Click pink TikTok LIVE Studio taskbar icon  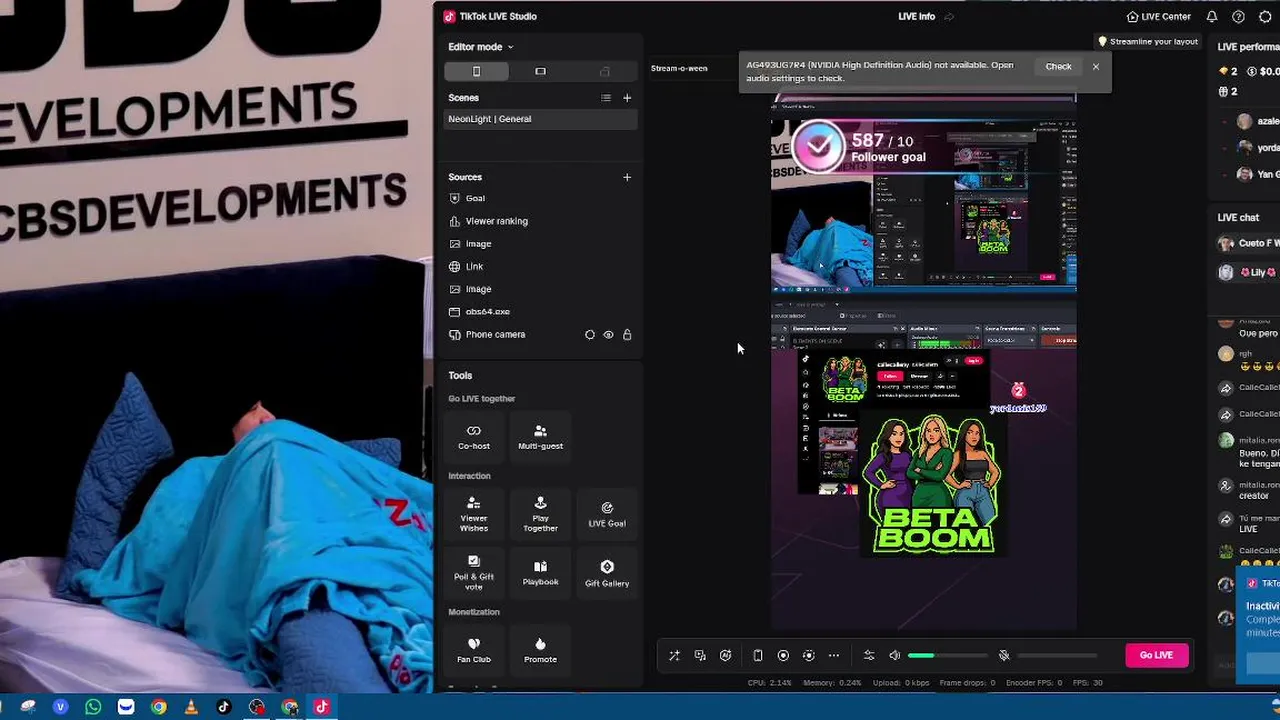[x=321, y=707]
